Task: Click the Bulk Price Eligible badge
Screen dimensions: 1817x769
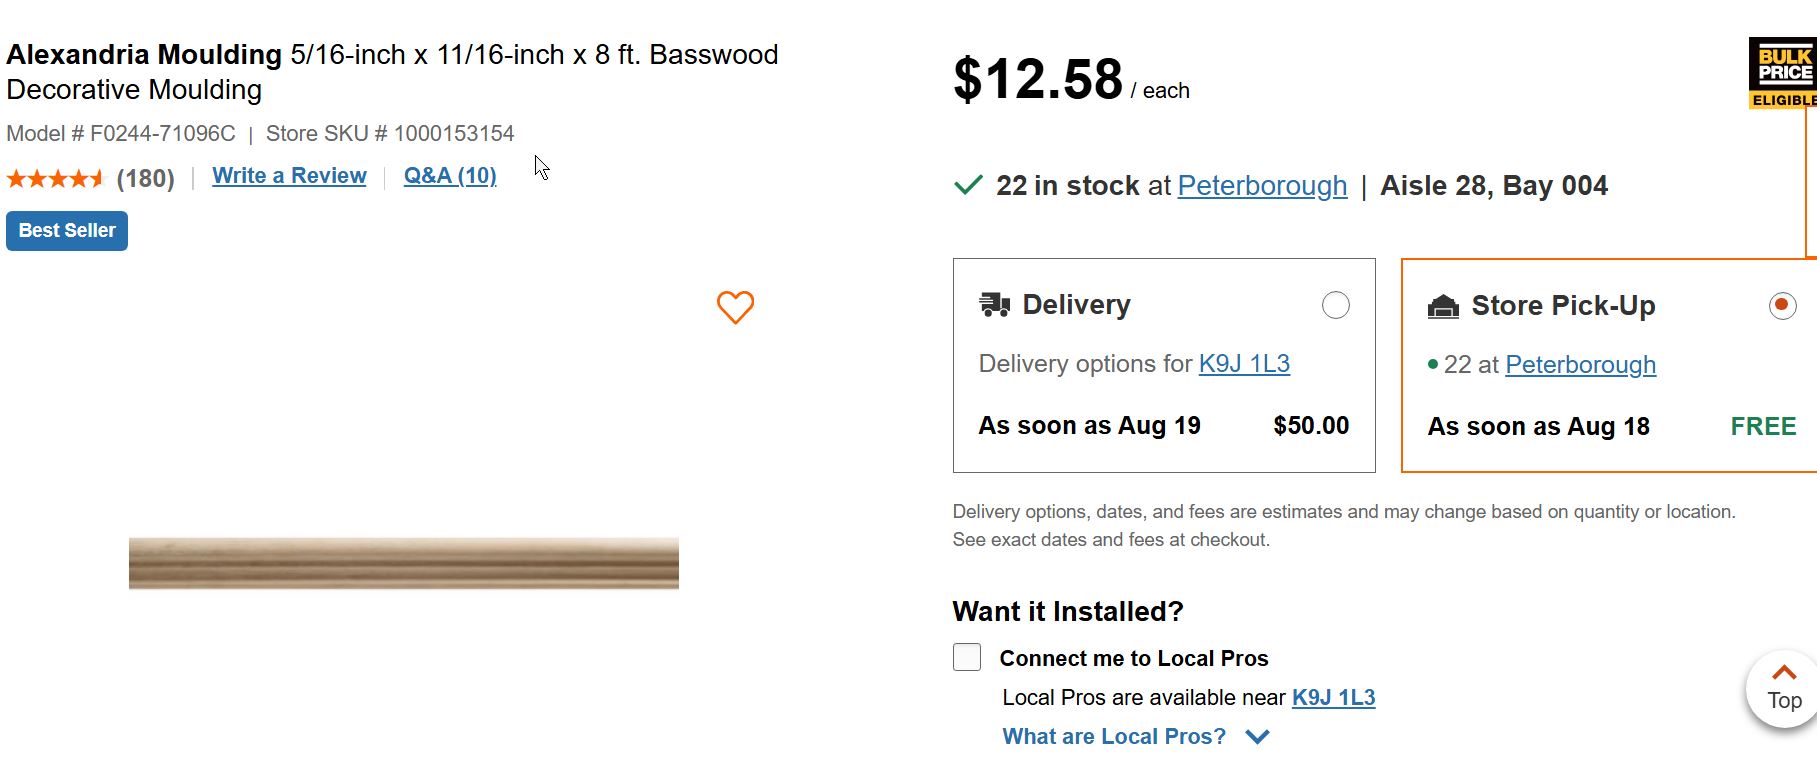Action: click(x=1783, y=73)
